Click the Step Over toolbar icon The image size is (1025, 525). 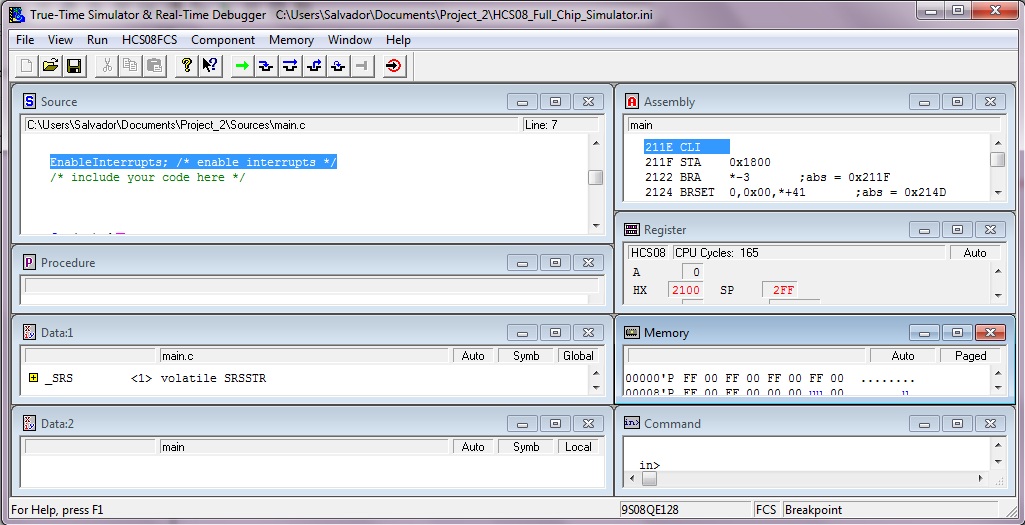tap(290, 66)
